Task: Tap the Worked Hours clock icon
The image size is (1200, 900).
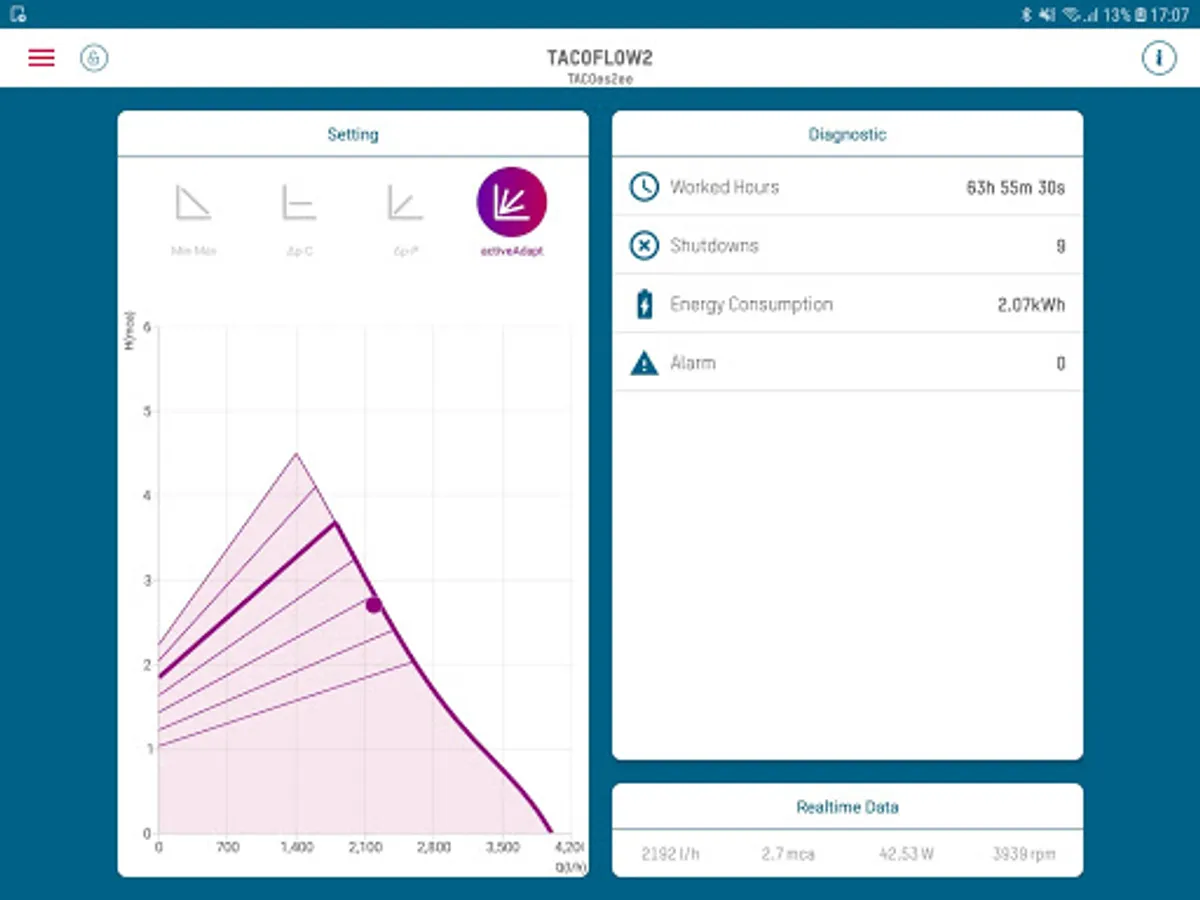Action: (x=644, y=187)
